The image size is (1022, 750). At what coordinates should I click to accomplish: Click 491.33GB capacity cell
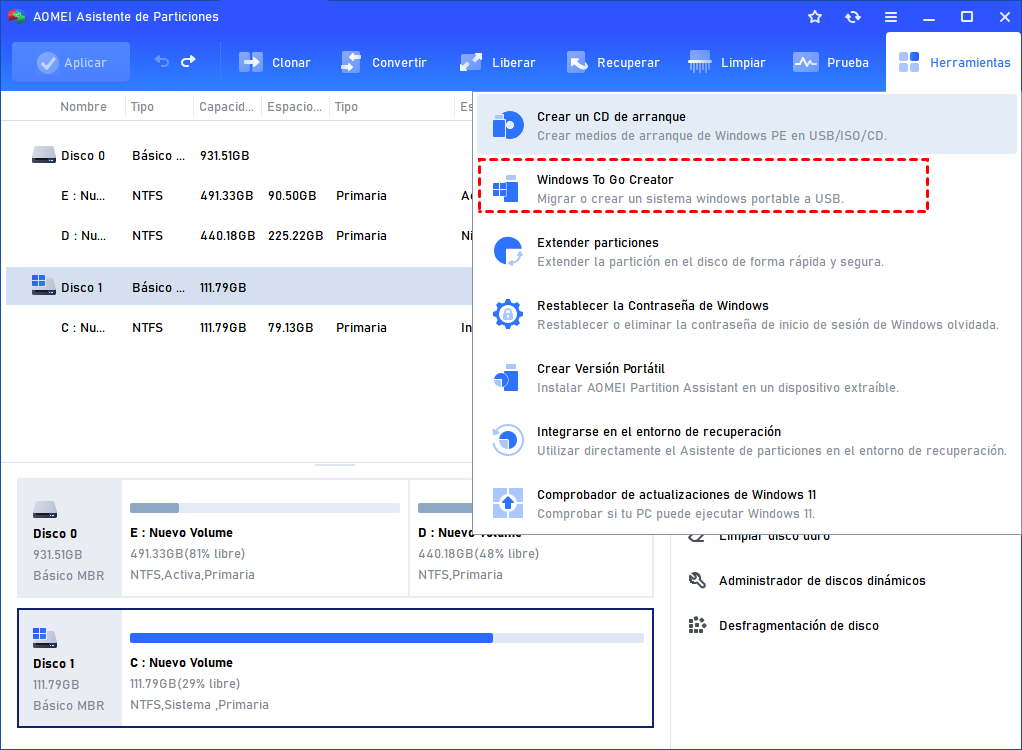tap(227, 195)
